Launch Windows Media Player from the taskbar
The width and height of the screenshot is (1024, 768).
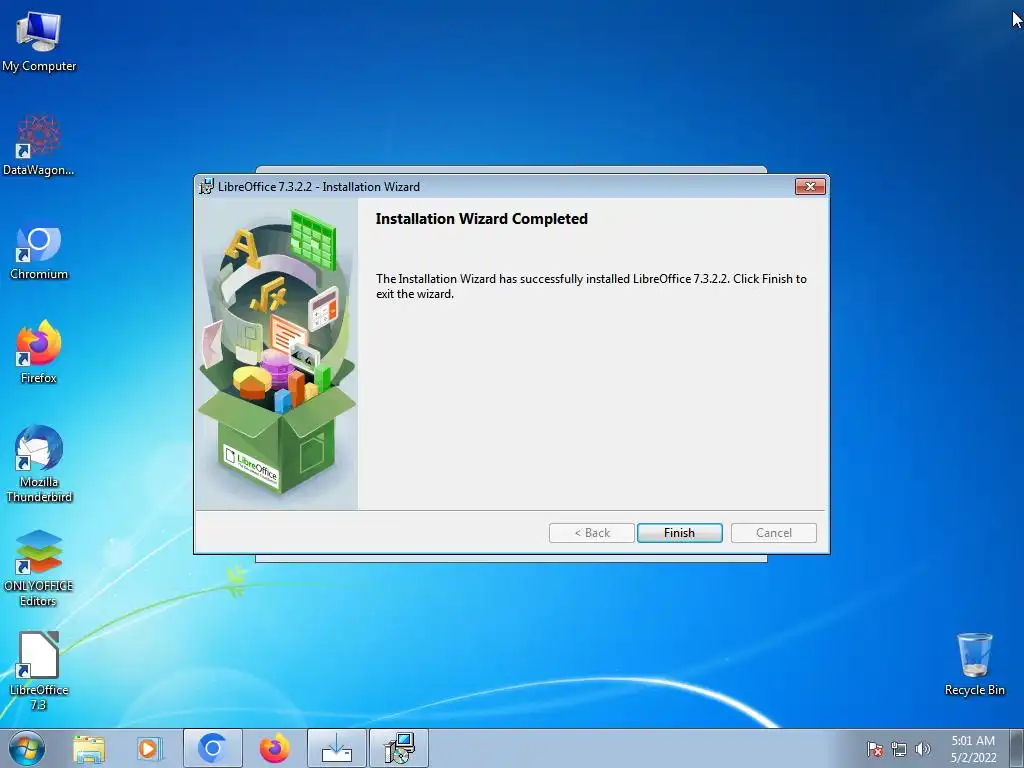point(150,749)
